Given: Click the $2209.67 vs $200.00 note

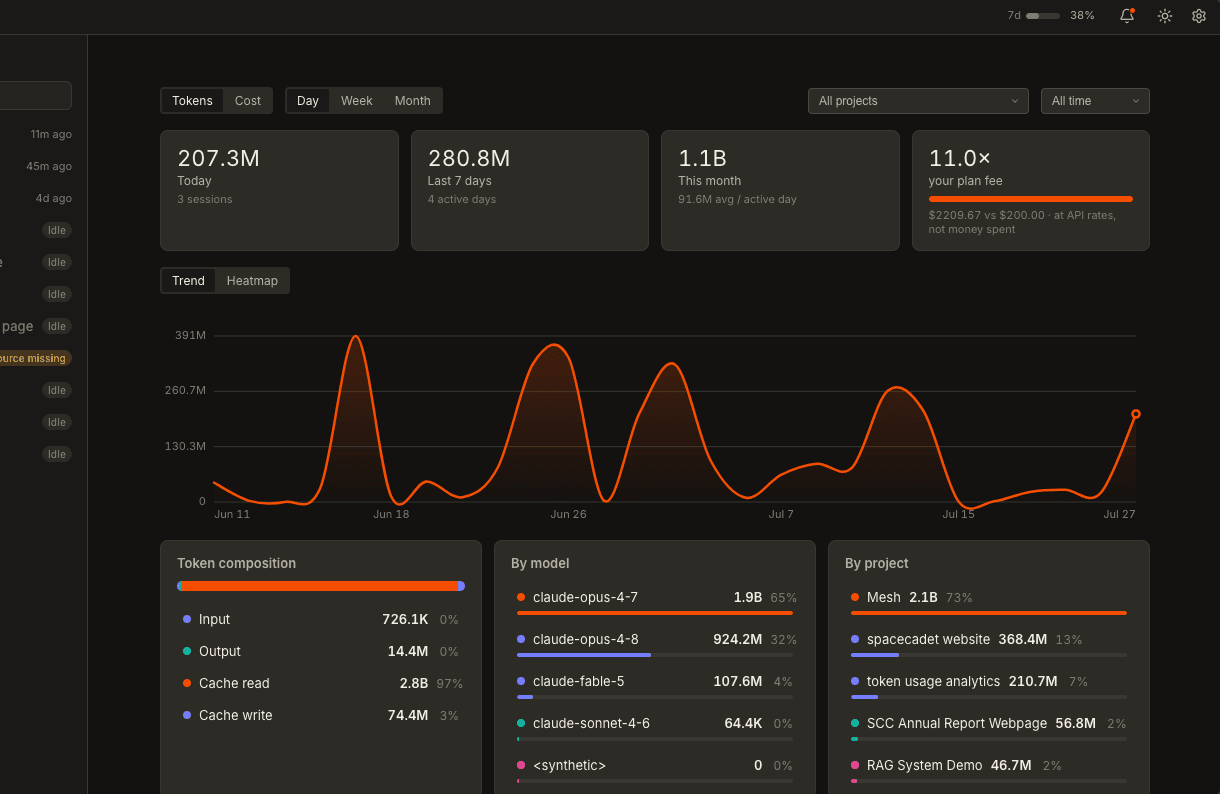Looking at the screenshot, I should [x=1022, y=222].
